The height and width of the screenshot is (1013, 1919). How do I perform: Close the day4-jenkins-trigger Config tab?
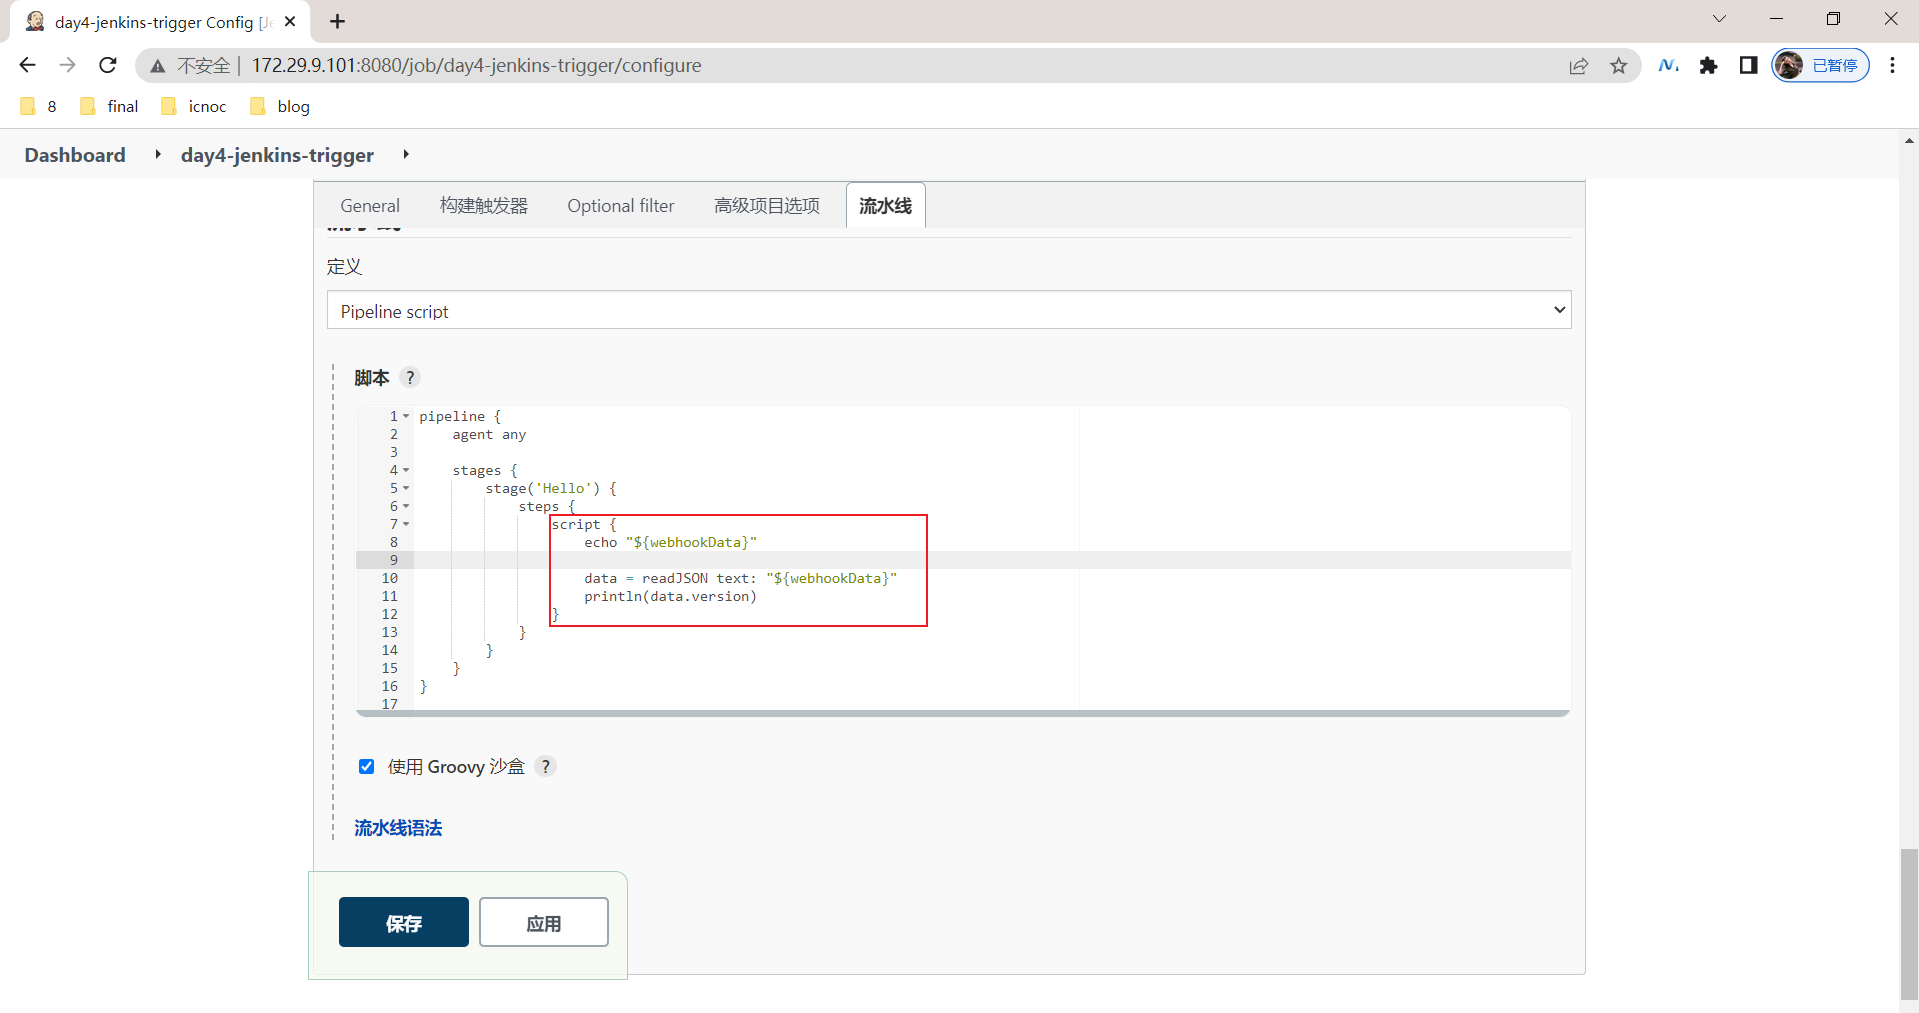tap(290, 21)
